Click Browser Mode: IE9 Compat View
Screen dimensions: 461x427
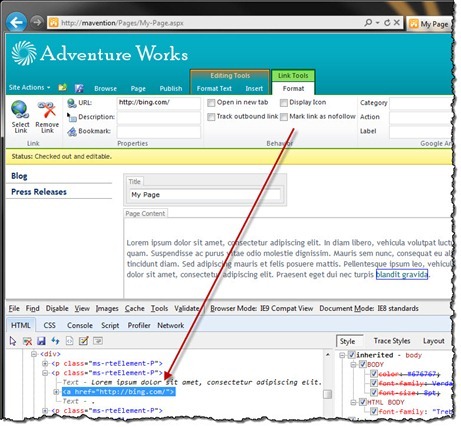pyautogui.click(x=262, y=308)
